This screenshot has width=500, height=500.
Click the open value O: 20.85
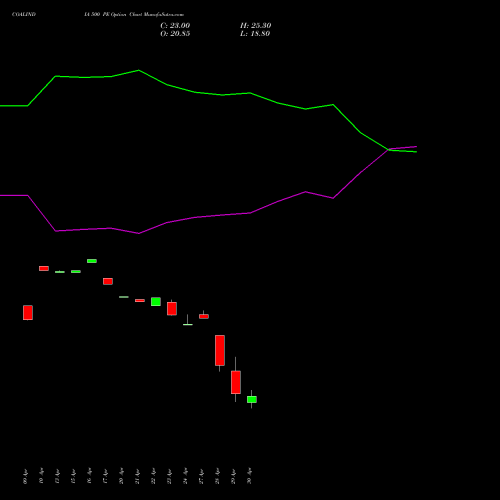click(x=175, y=34)
